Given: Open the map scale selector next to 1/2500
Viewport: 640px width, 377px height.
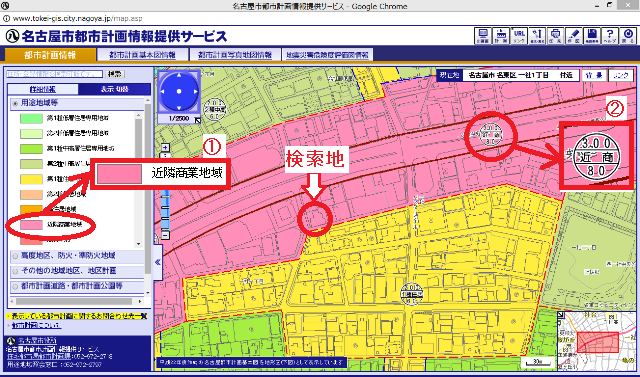Looking at the screenshot, I should click(198, 120).
